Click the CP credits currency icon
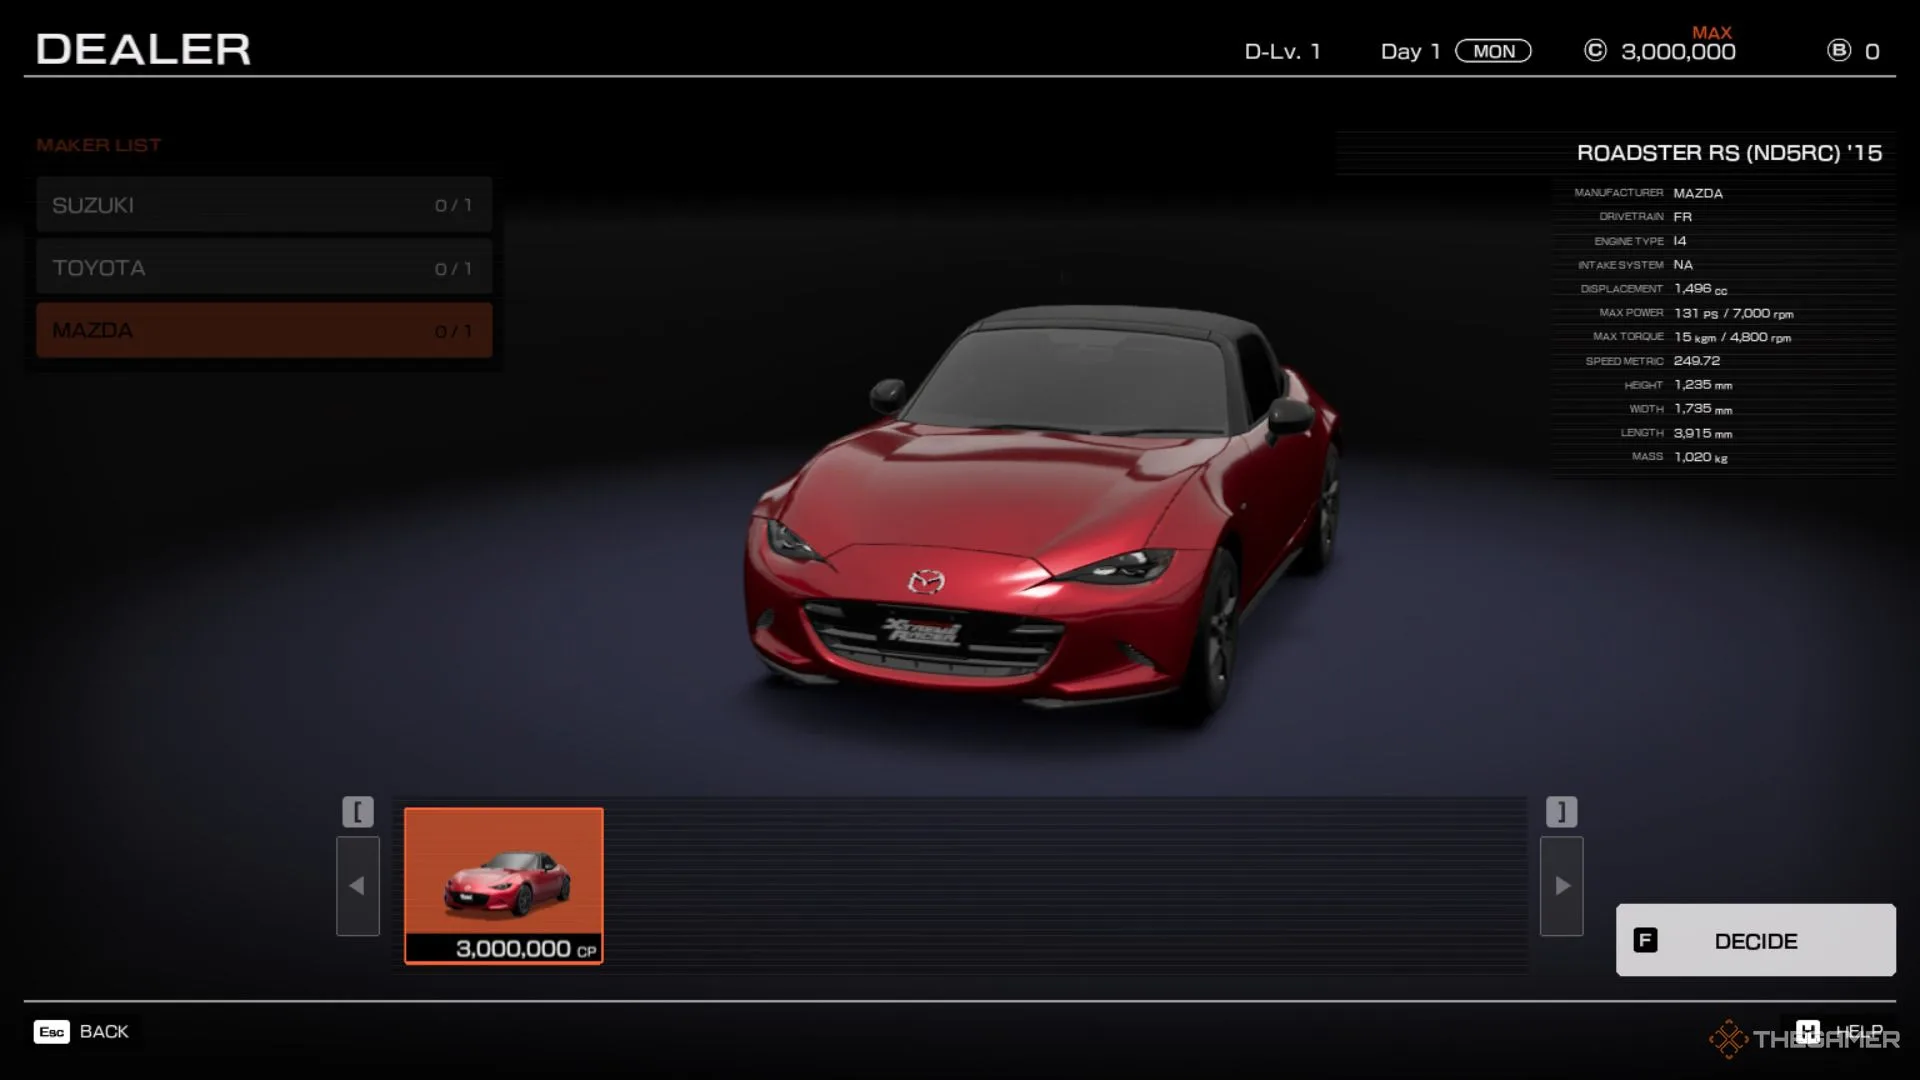Image resolution: width=1920 pixels, height=1080 pixels. (x=1595, y=50)
